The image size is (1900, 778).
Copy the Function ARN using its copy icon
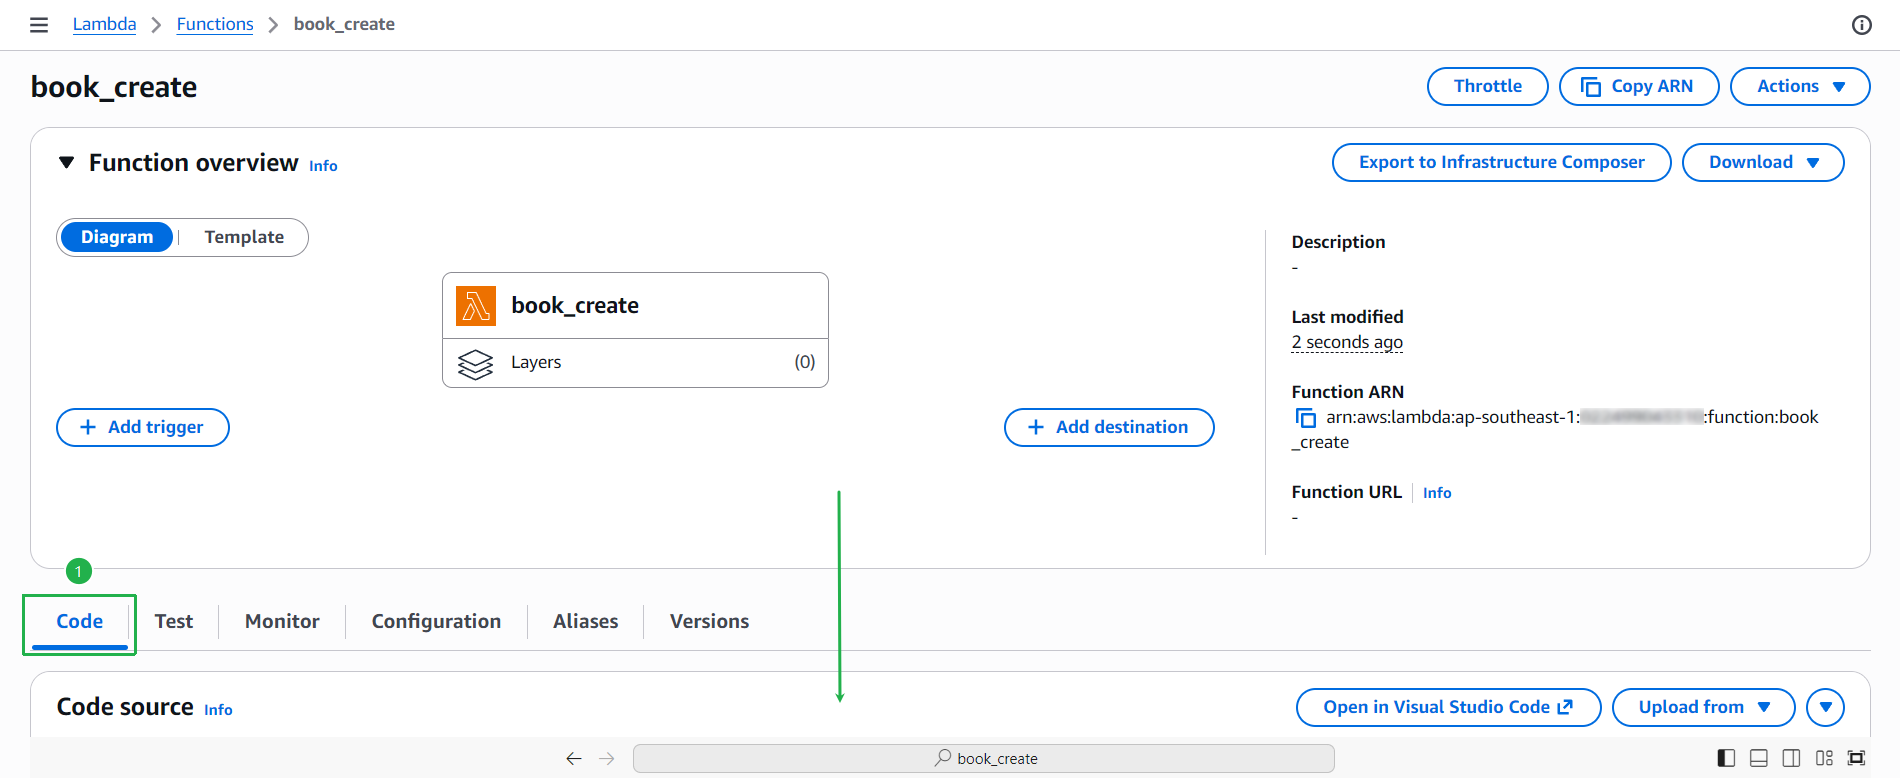click(x=1305, y=418)
